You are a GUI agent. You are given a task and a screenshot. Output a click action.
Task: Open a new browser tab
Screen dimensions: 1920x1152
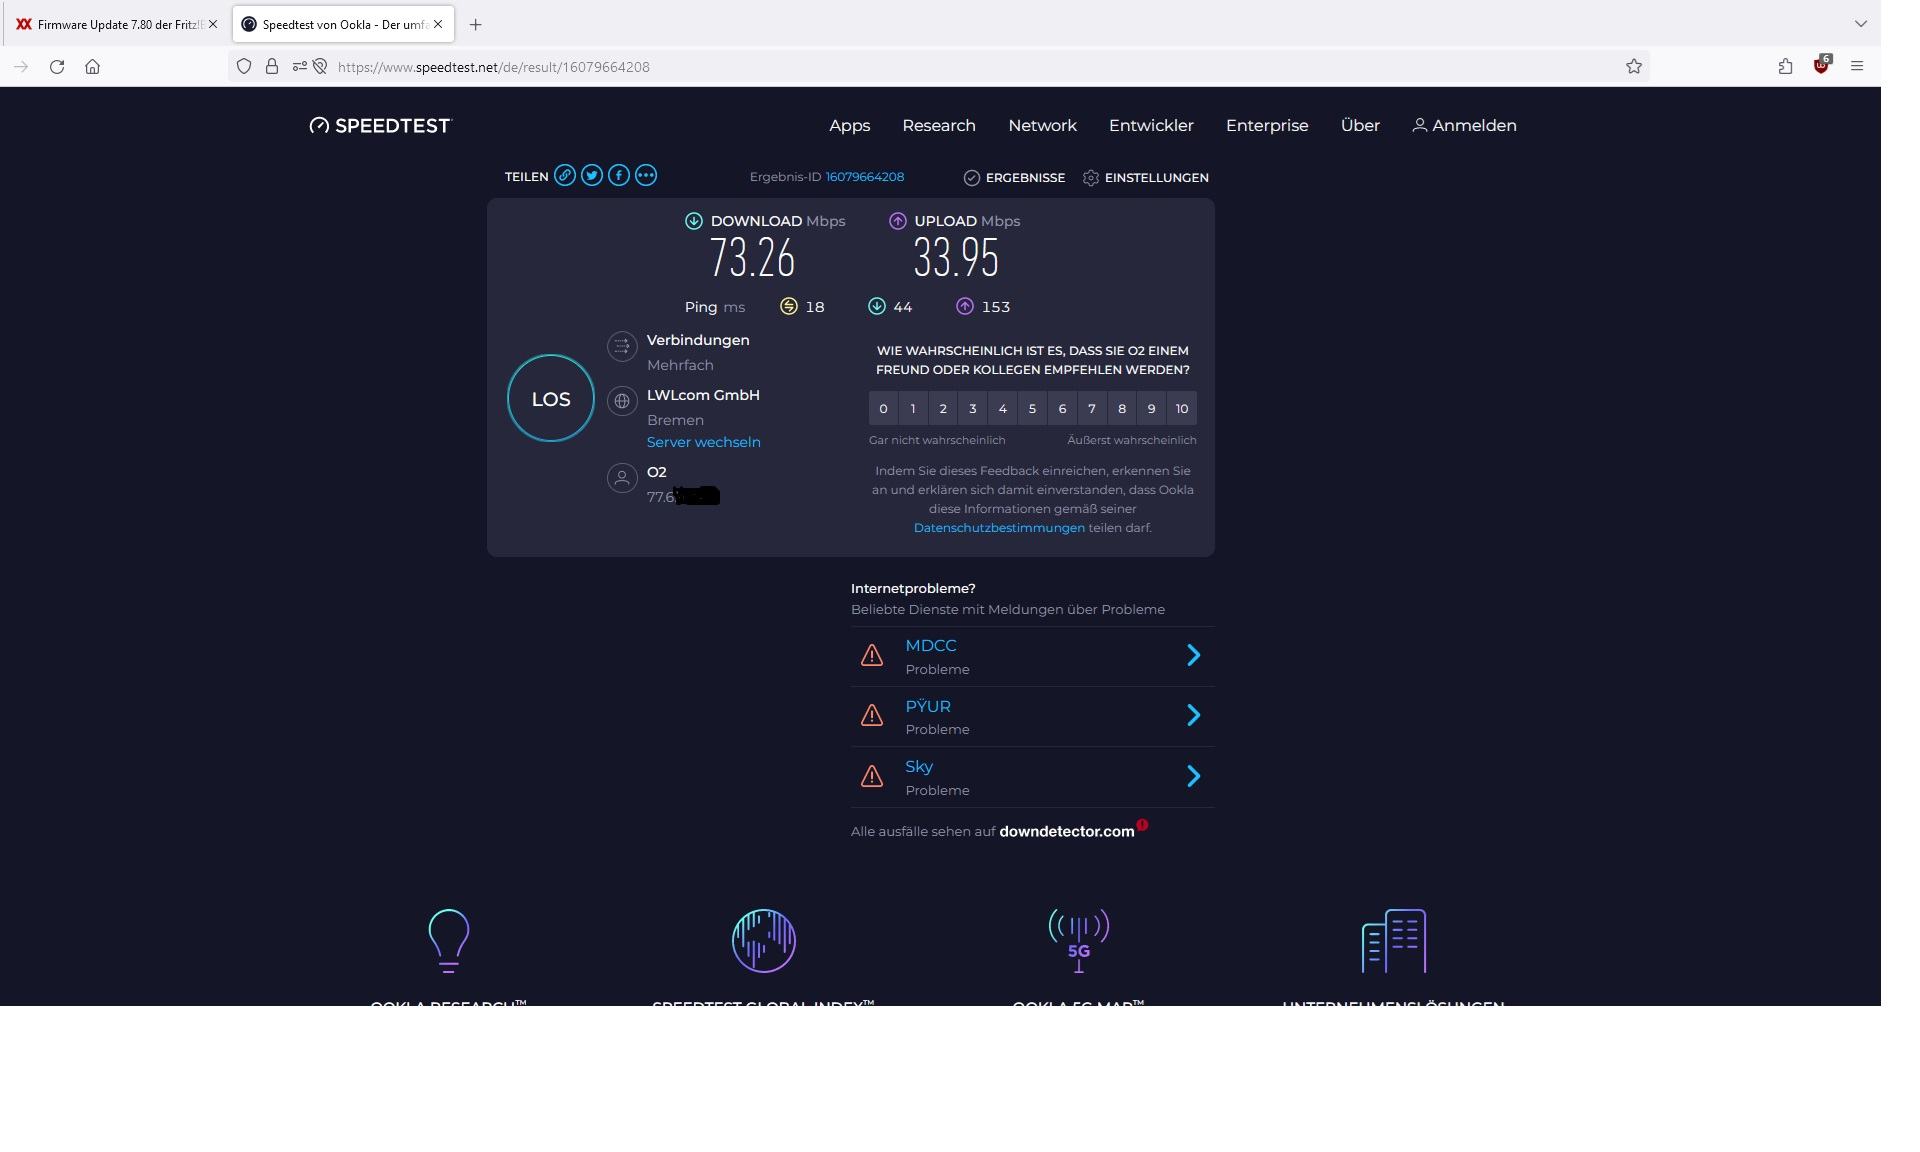point(476,24)
